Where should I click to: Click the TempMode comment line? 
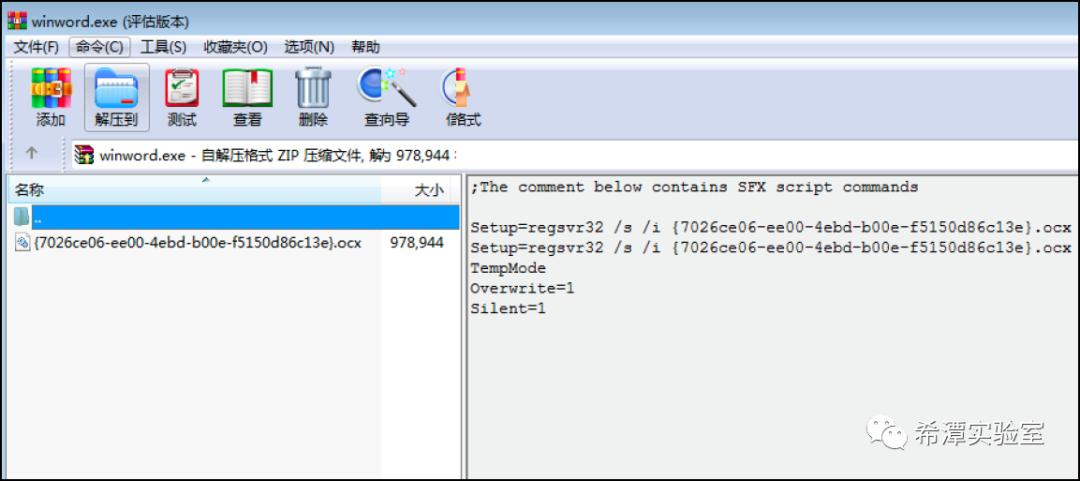point(508,268)
